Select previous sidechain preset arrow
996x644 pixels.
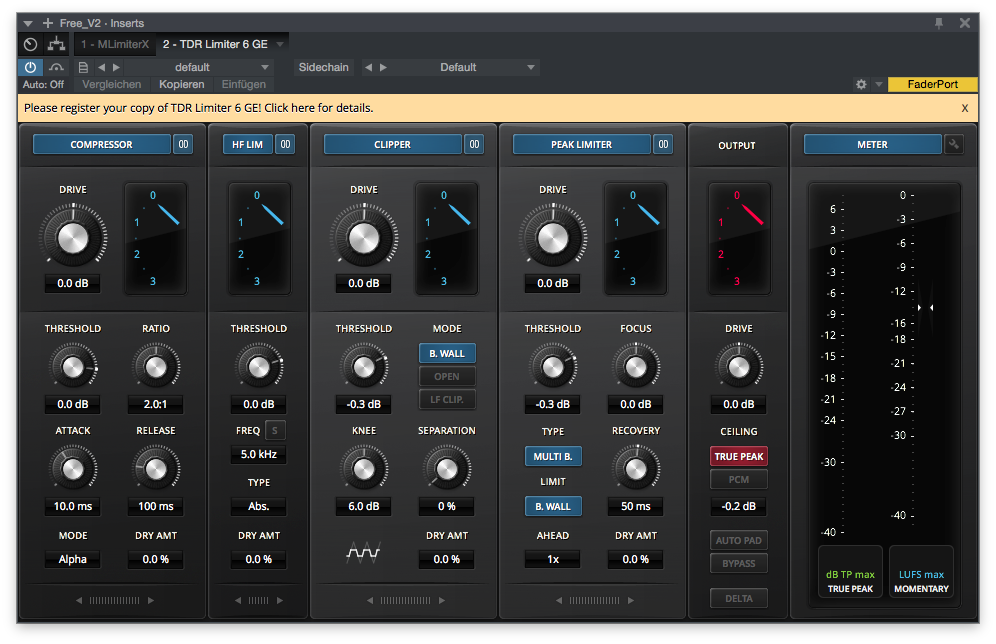click(368, 67)
